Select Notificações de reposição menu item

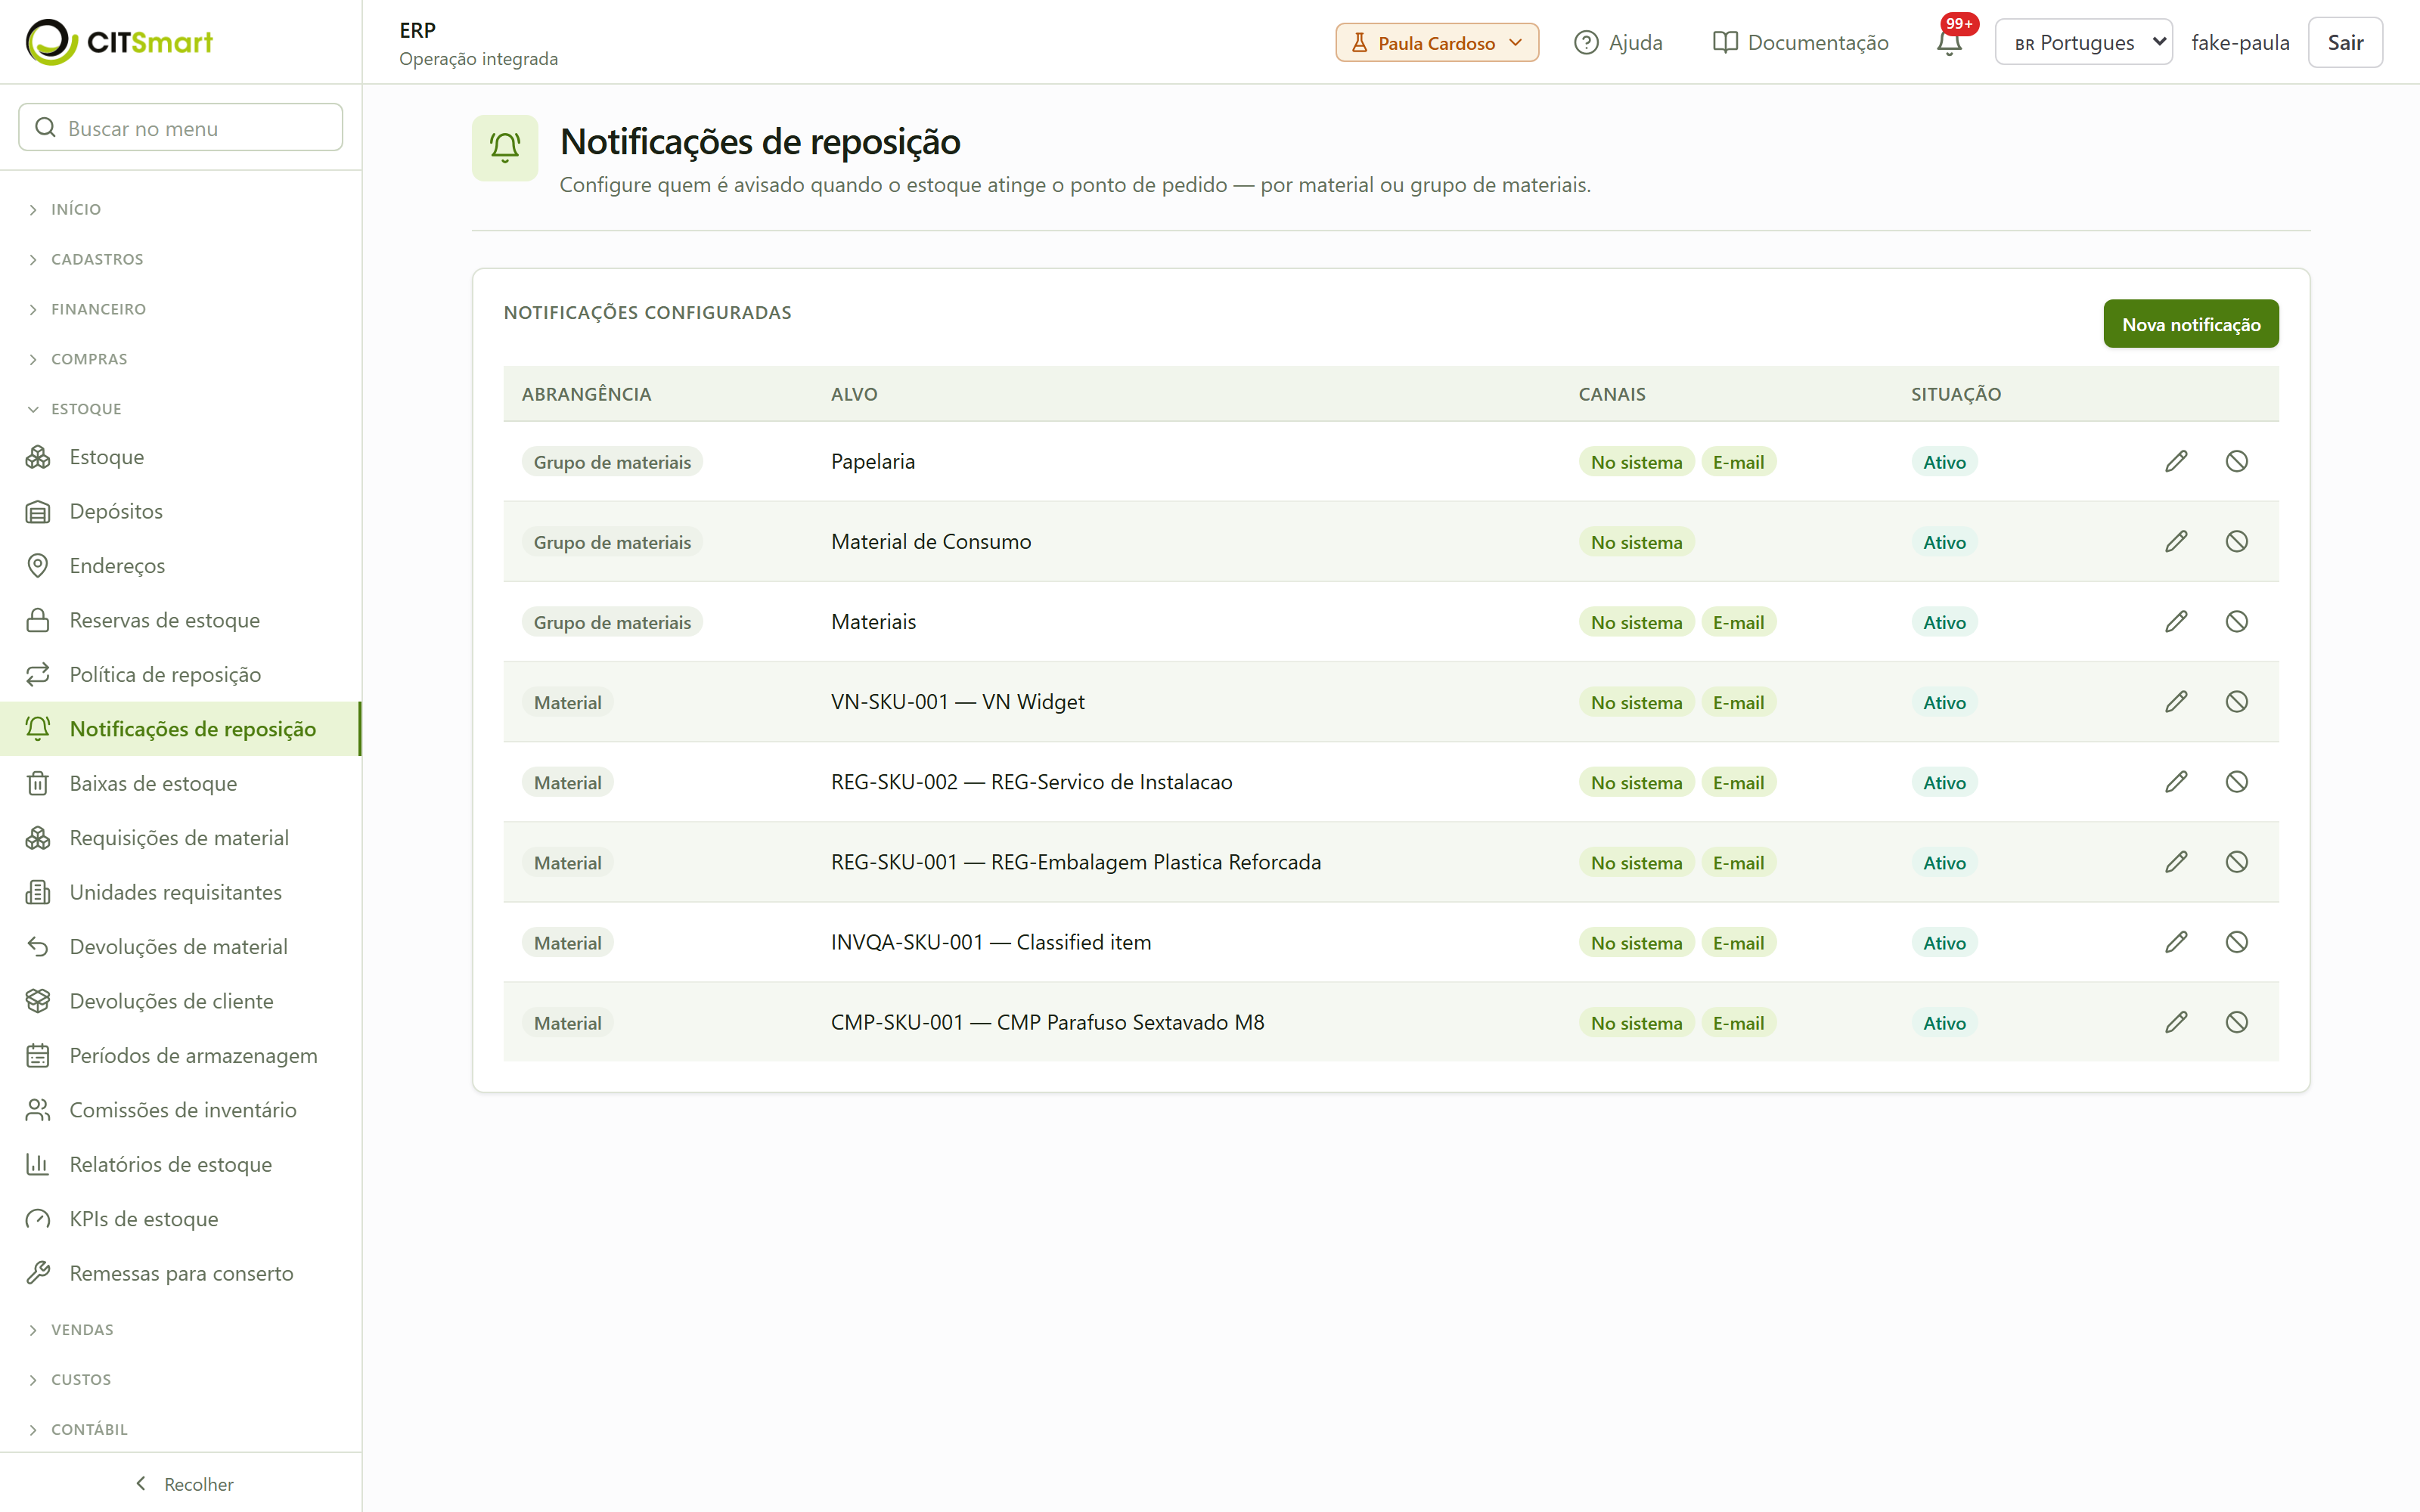[181, 729]
